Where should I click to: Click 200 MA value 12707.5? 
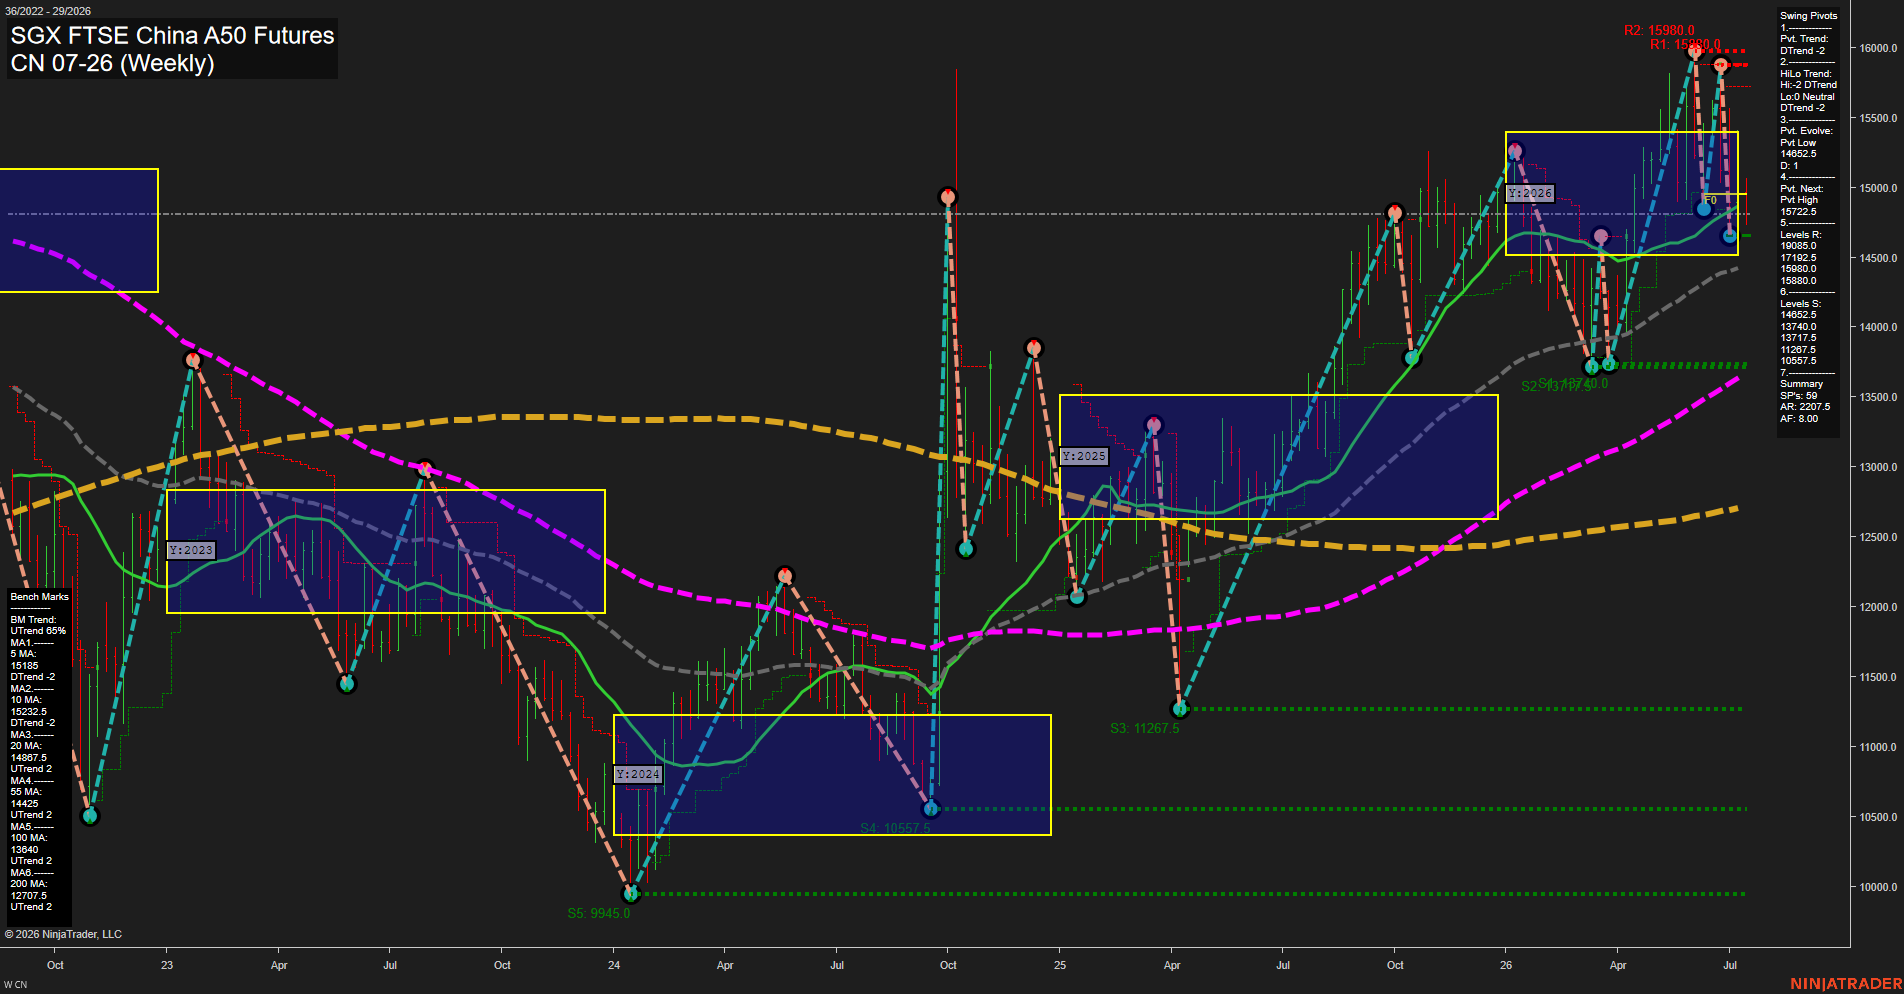click(x=28, y=896)
